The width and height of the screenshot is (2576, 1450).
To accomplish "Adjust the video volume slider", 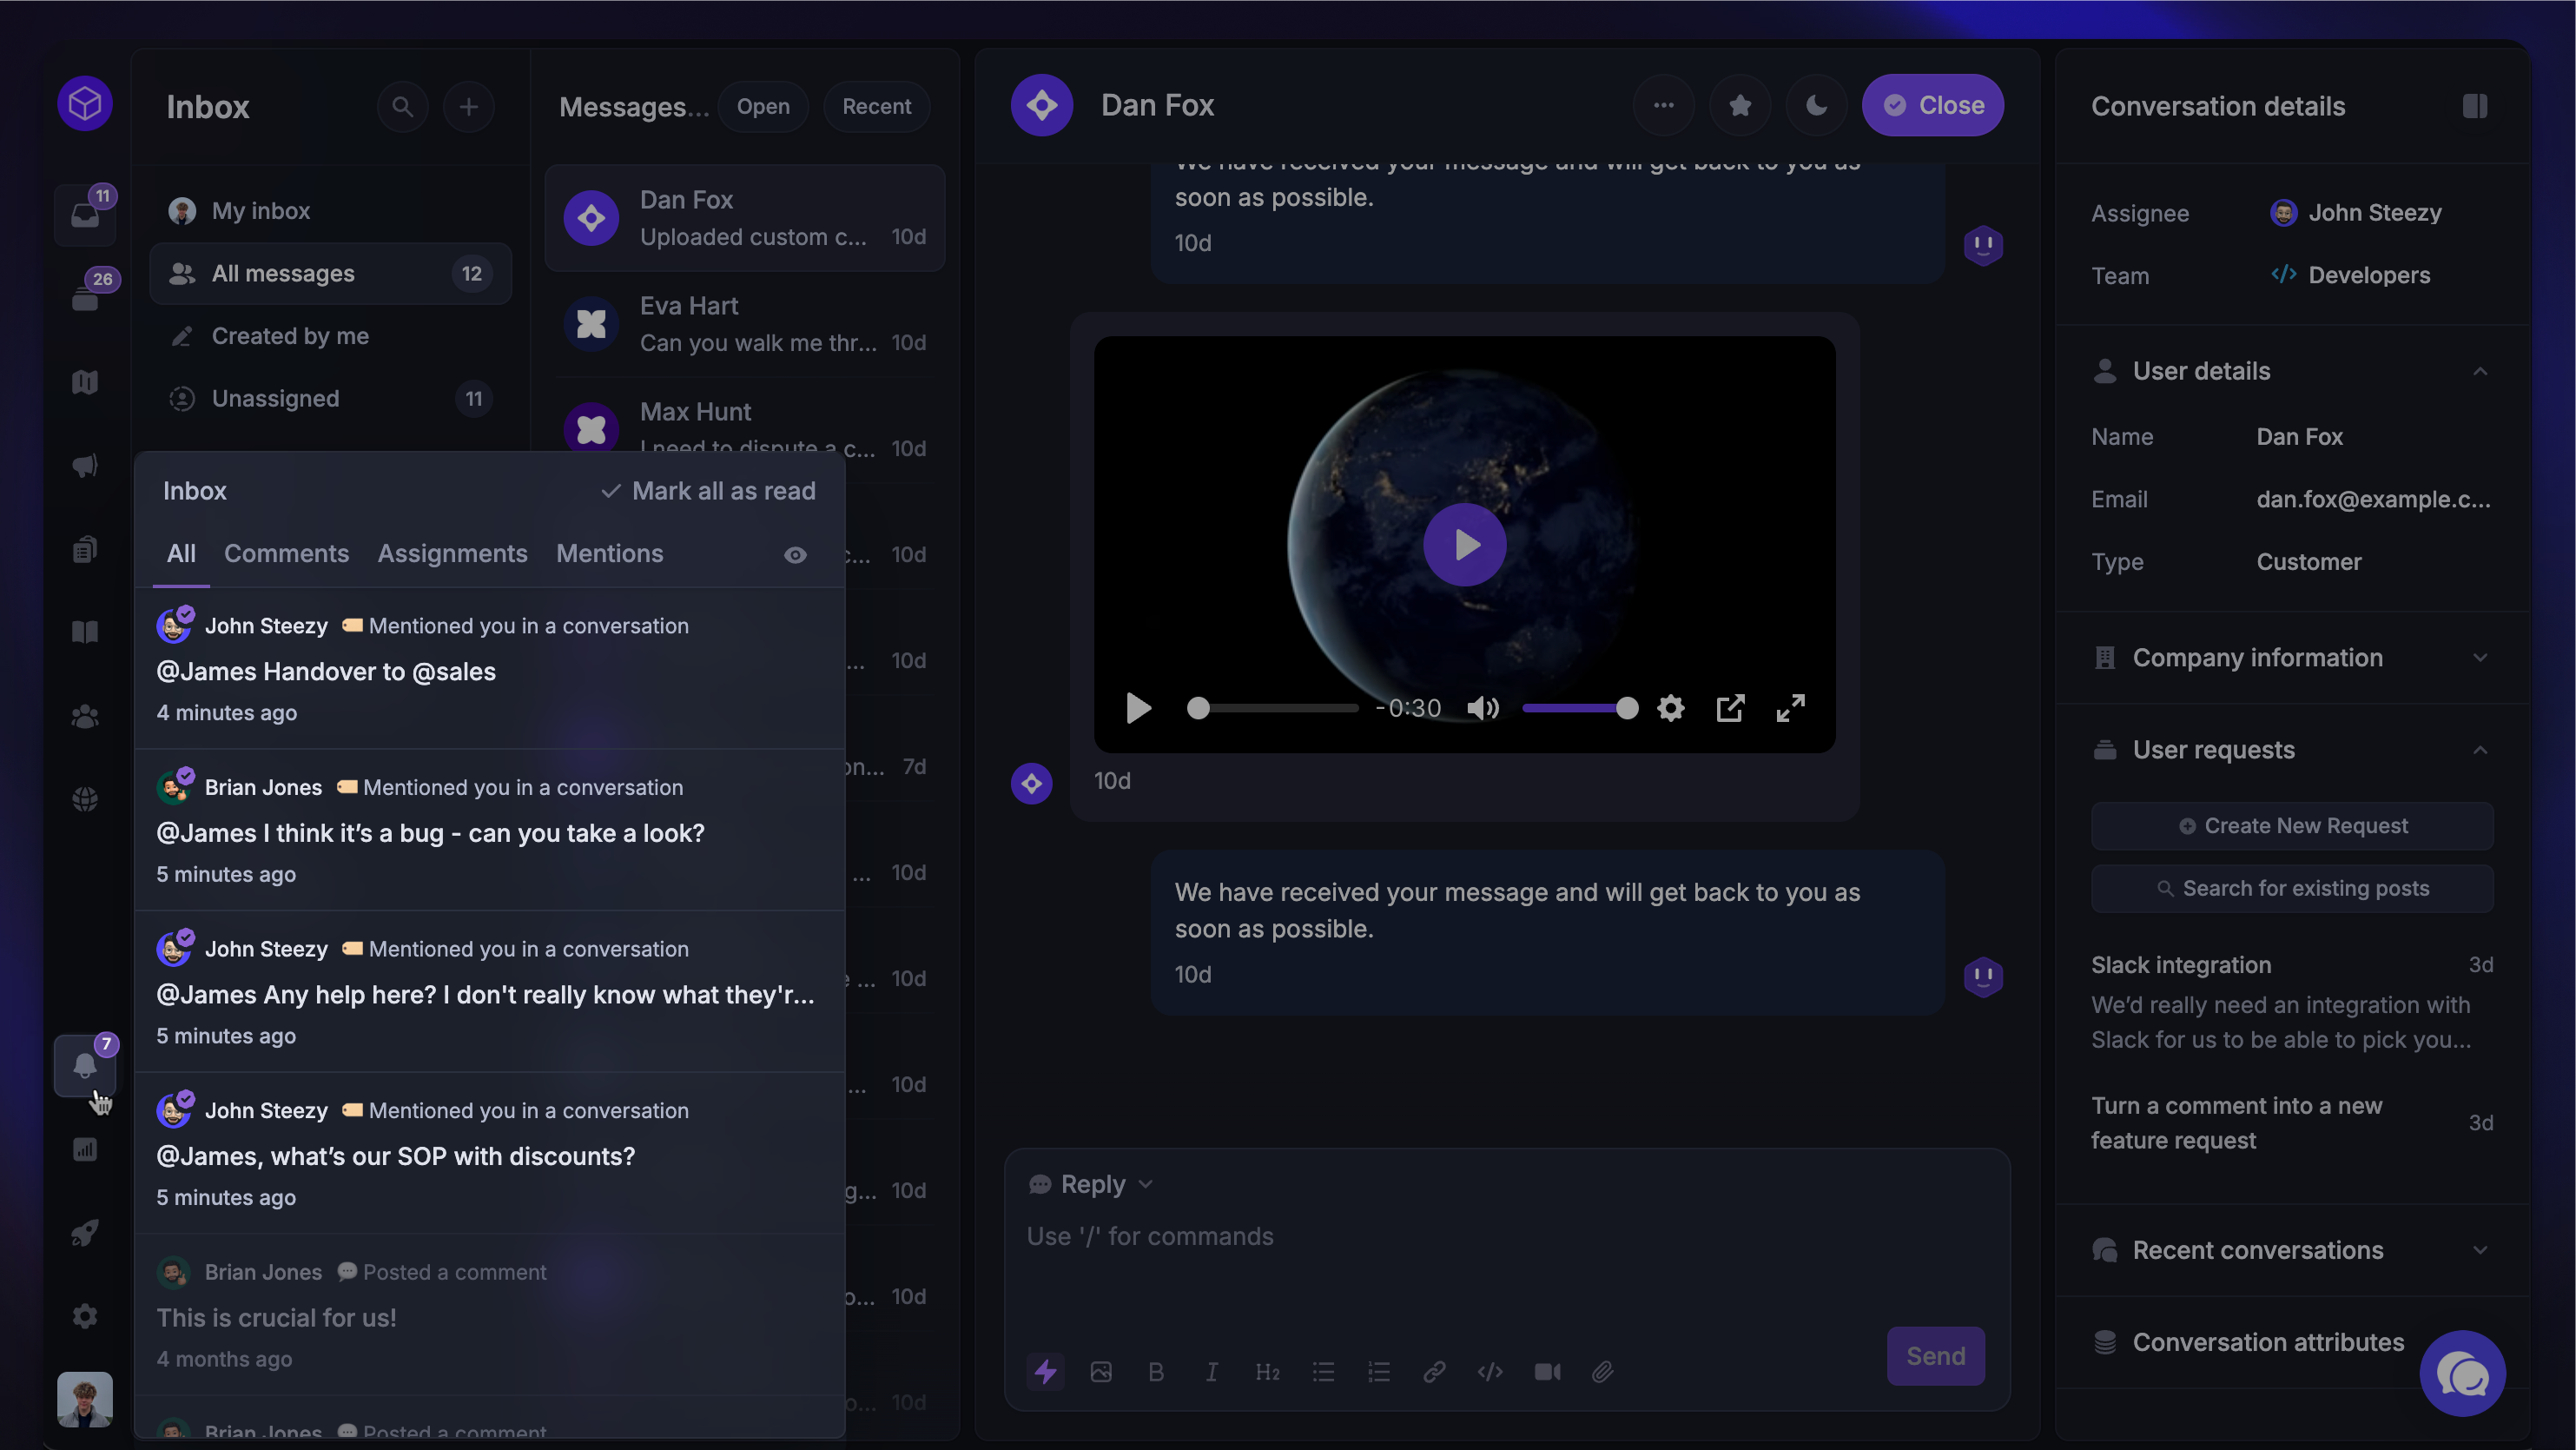I will click(x=1580, y=708).
